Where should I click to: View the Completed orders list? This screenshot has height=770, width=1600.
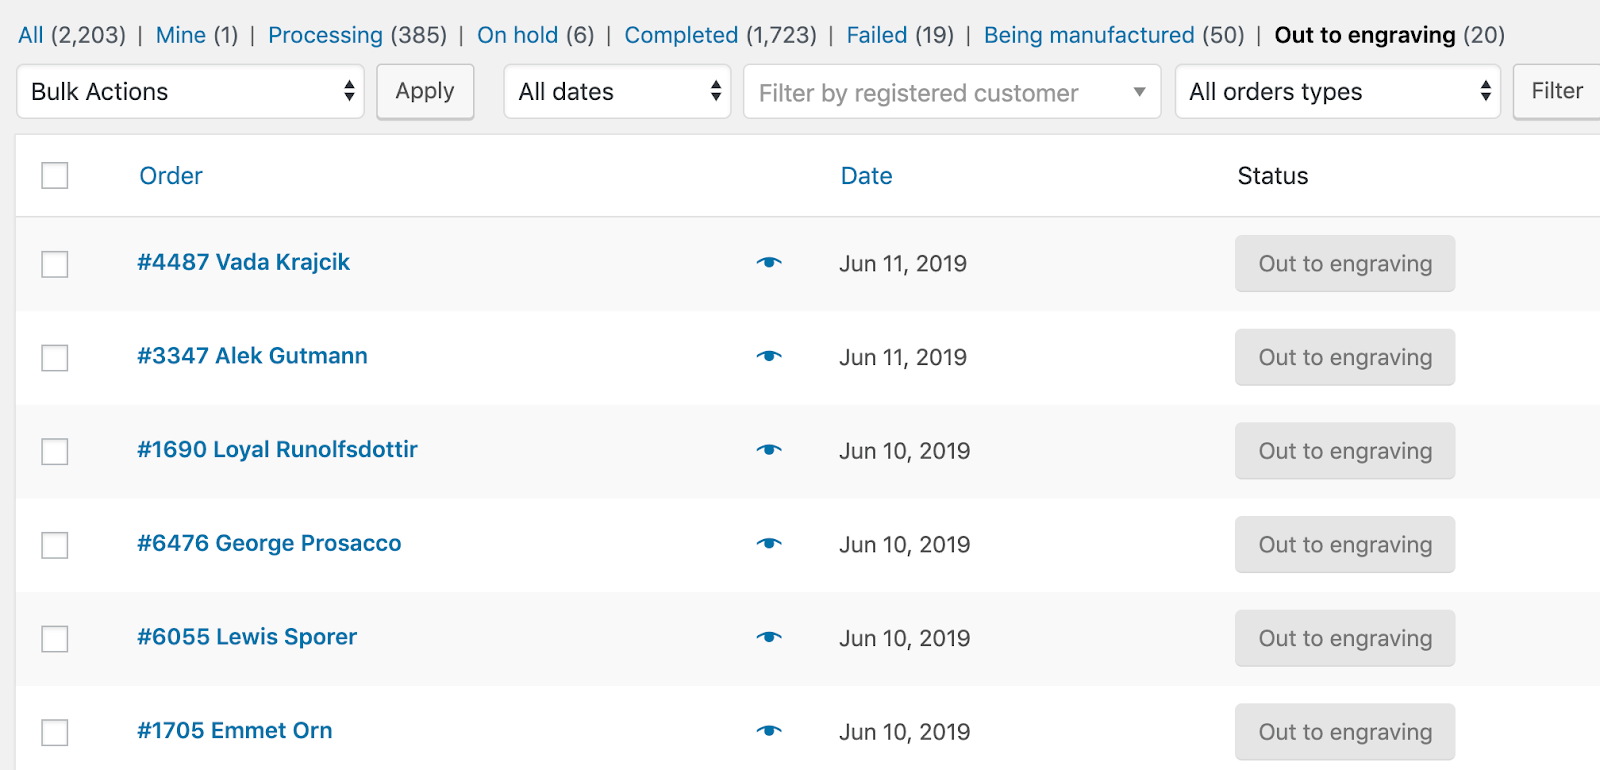pyautogui.click(x=681, y=35)
